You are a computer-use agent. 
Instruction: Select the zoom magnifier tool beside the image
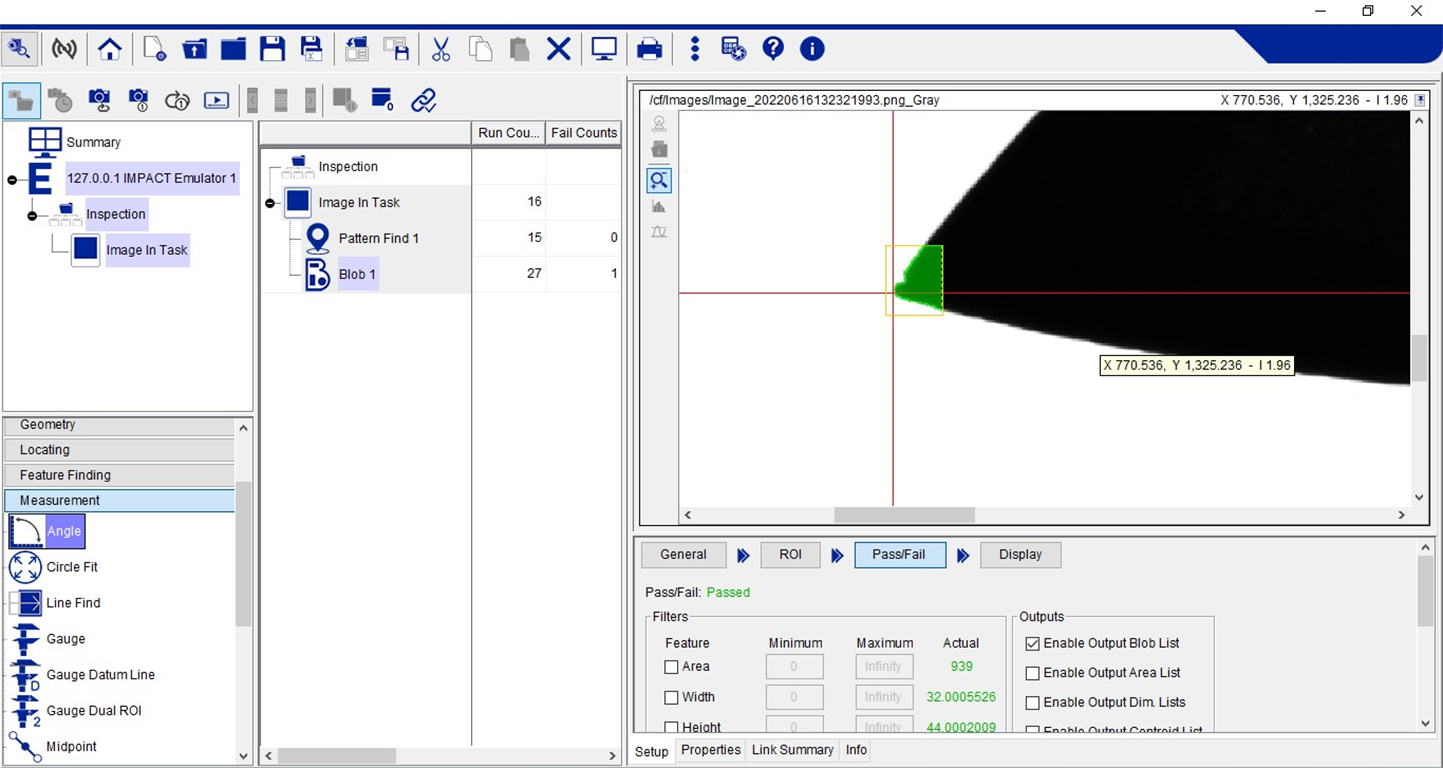(x=659, y=180)
